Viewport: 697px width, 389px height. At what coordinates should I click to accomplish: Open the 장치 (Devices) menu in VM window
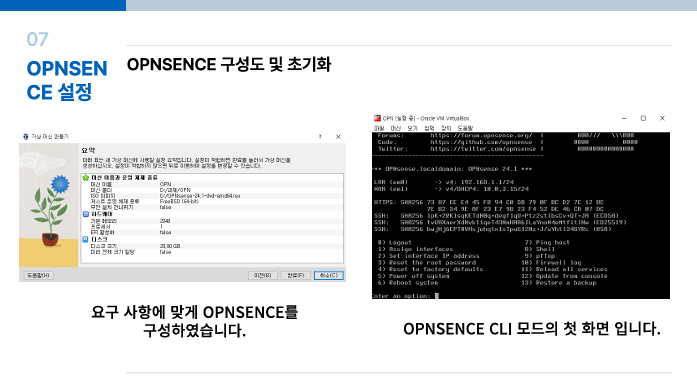[x=446, y=128]
